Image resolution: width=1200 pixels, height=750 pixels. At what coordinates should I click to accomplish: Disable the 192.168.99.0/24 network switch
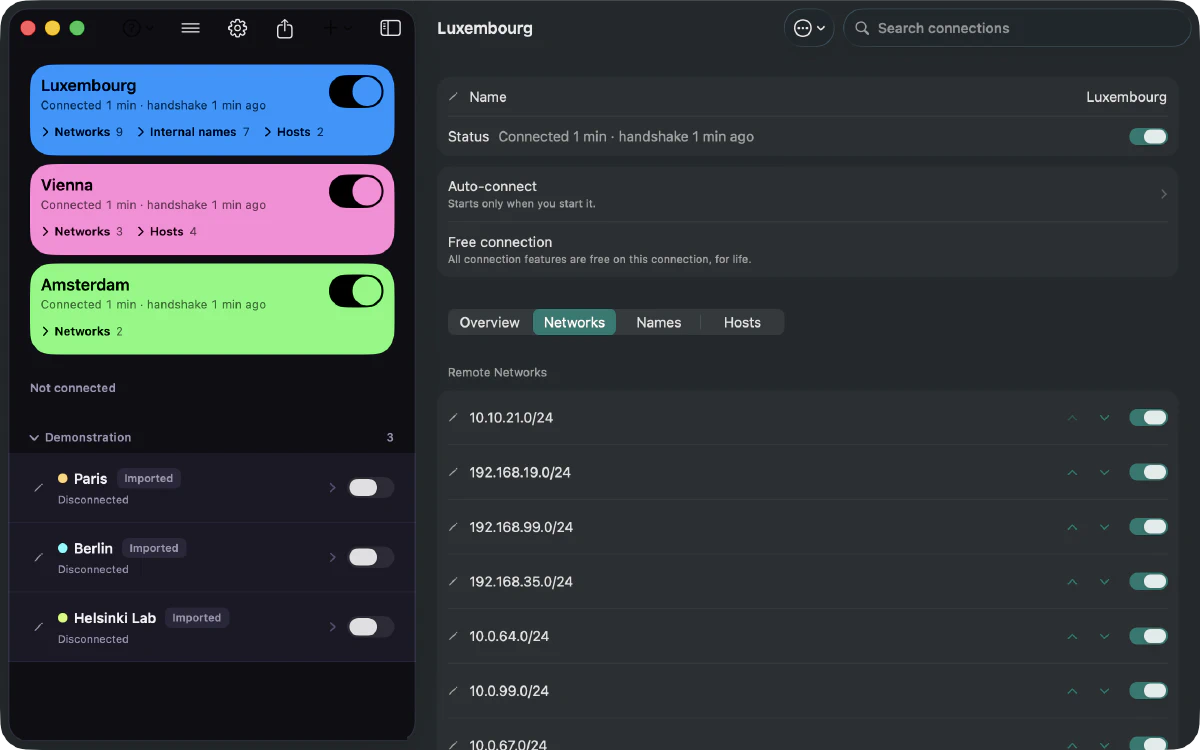point(1148,527)
